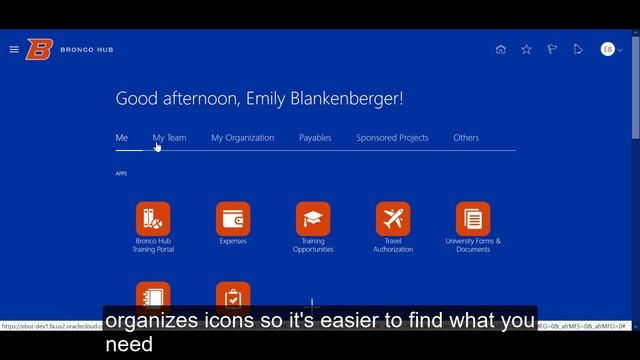Click the Bronco Hub Training Portal label
This screenshot has width=640, height=360.
153,245
